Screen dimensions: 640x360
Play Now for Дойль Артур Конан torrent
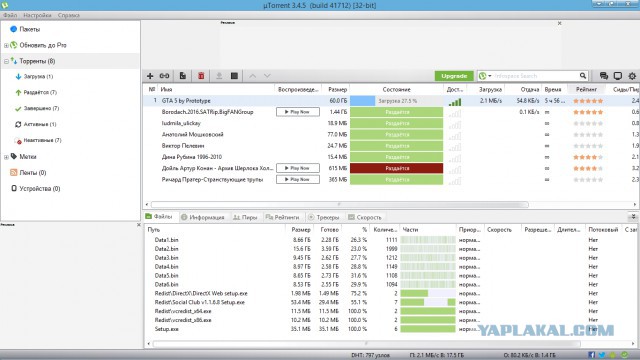tap(298, 168)
